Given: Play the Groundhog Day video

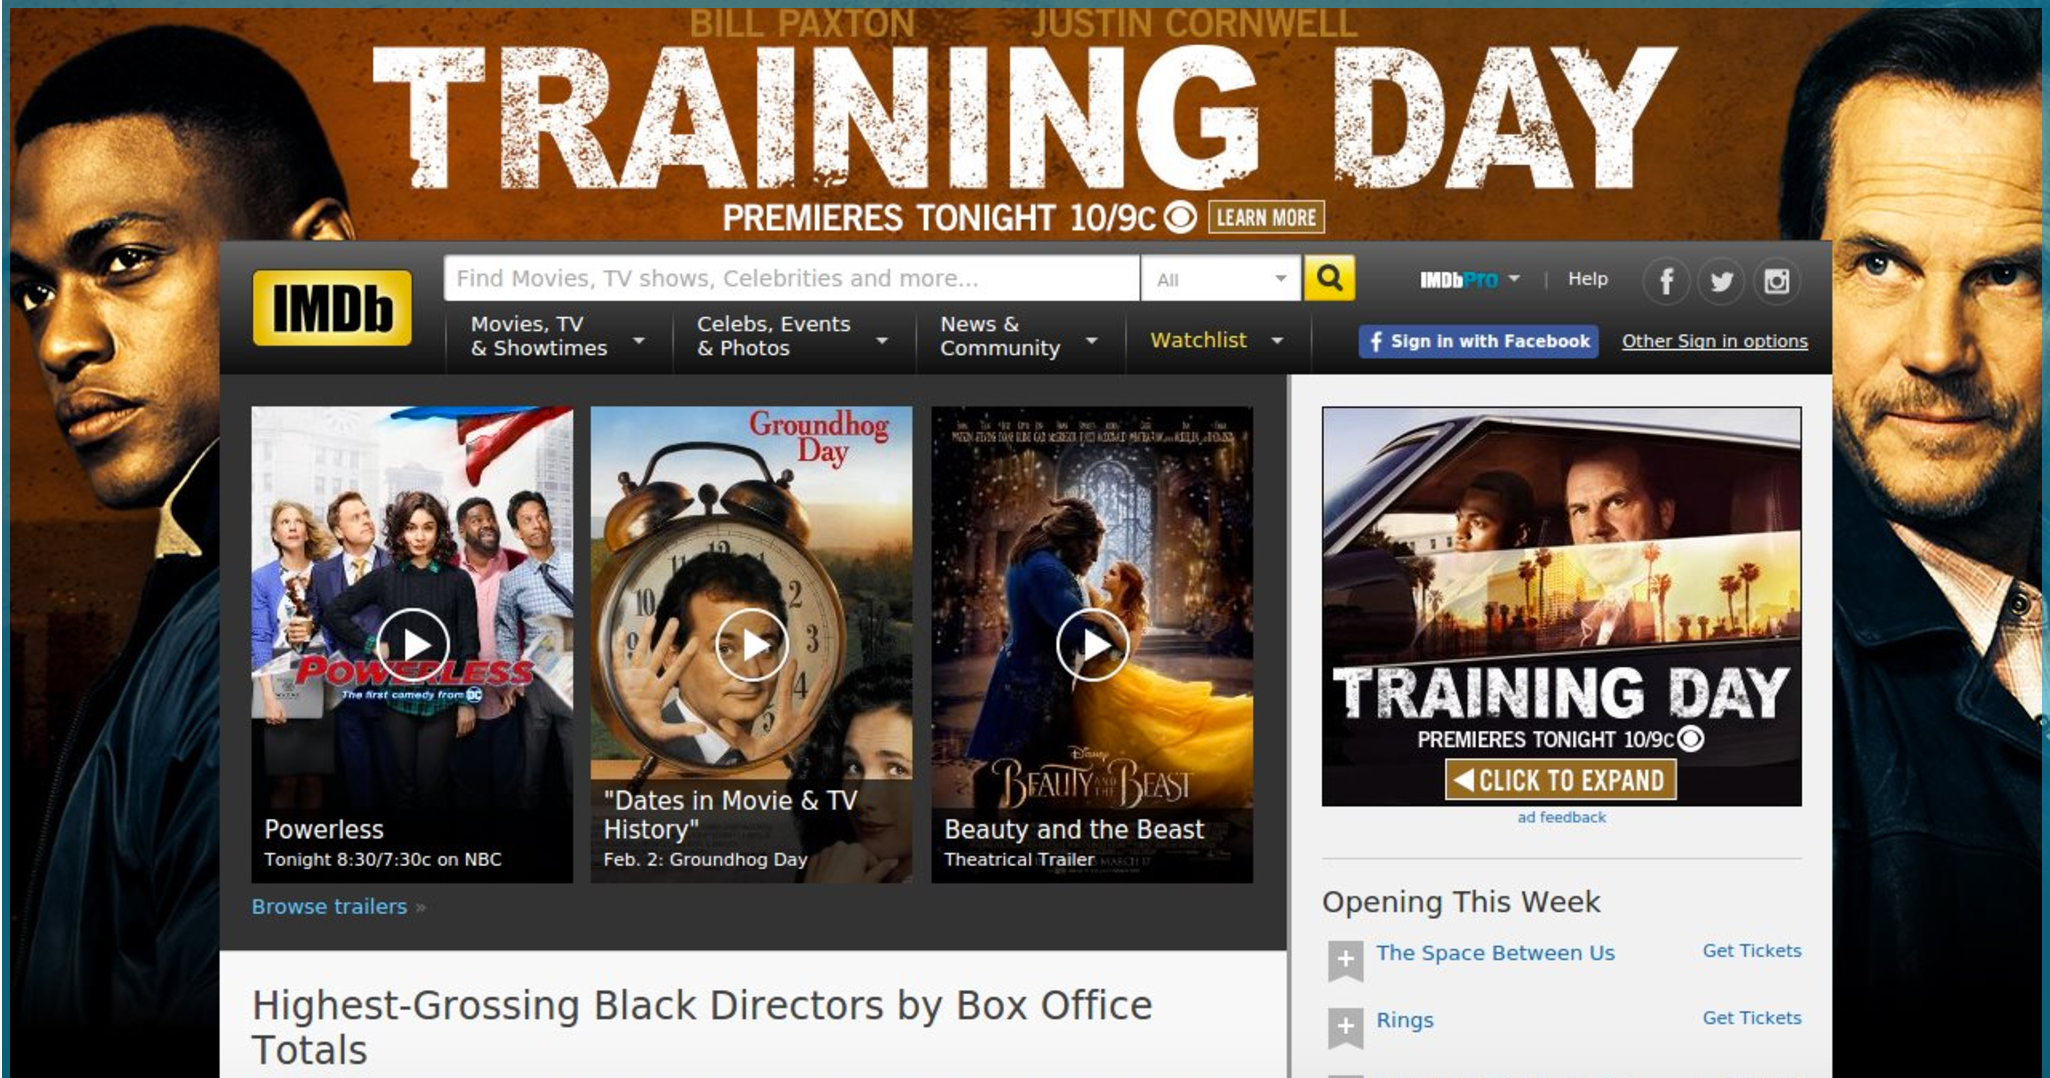Looking at the screenshot, I should 752,645.
